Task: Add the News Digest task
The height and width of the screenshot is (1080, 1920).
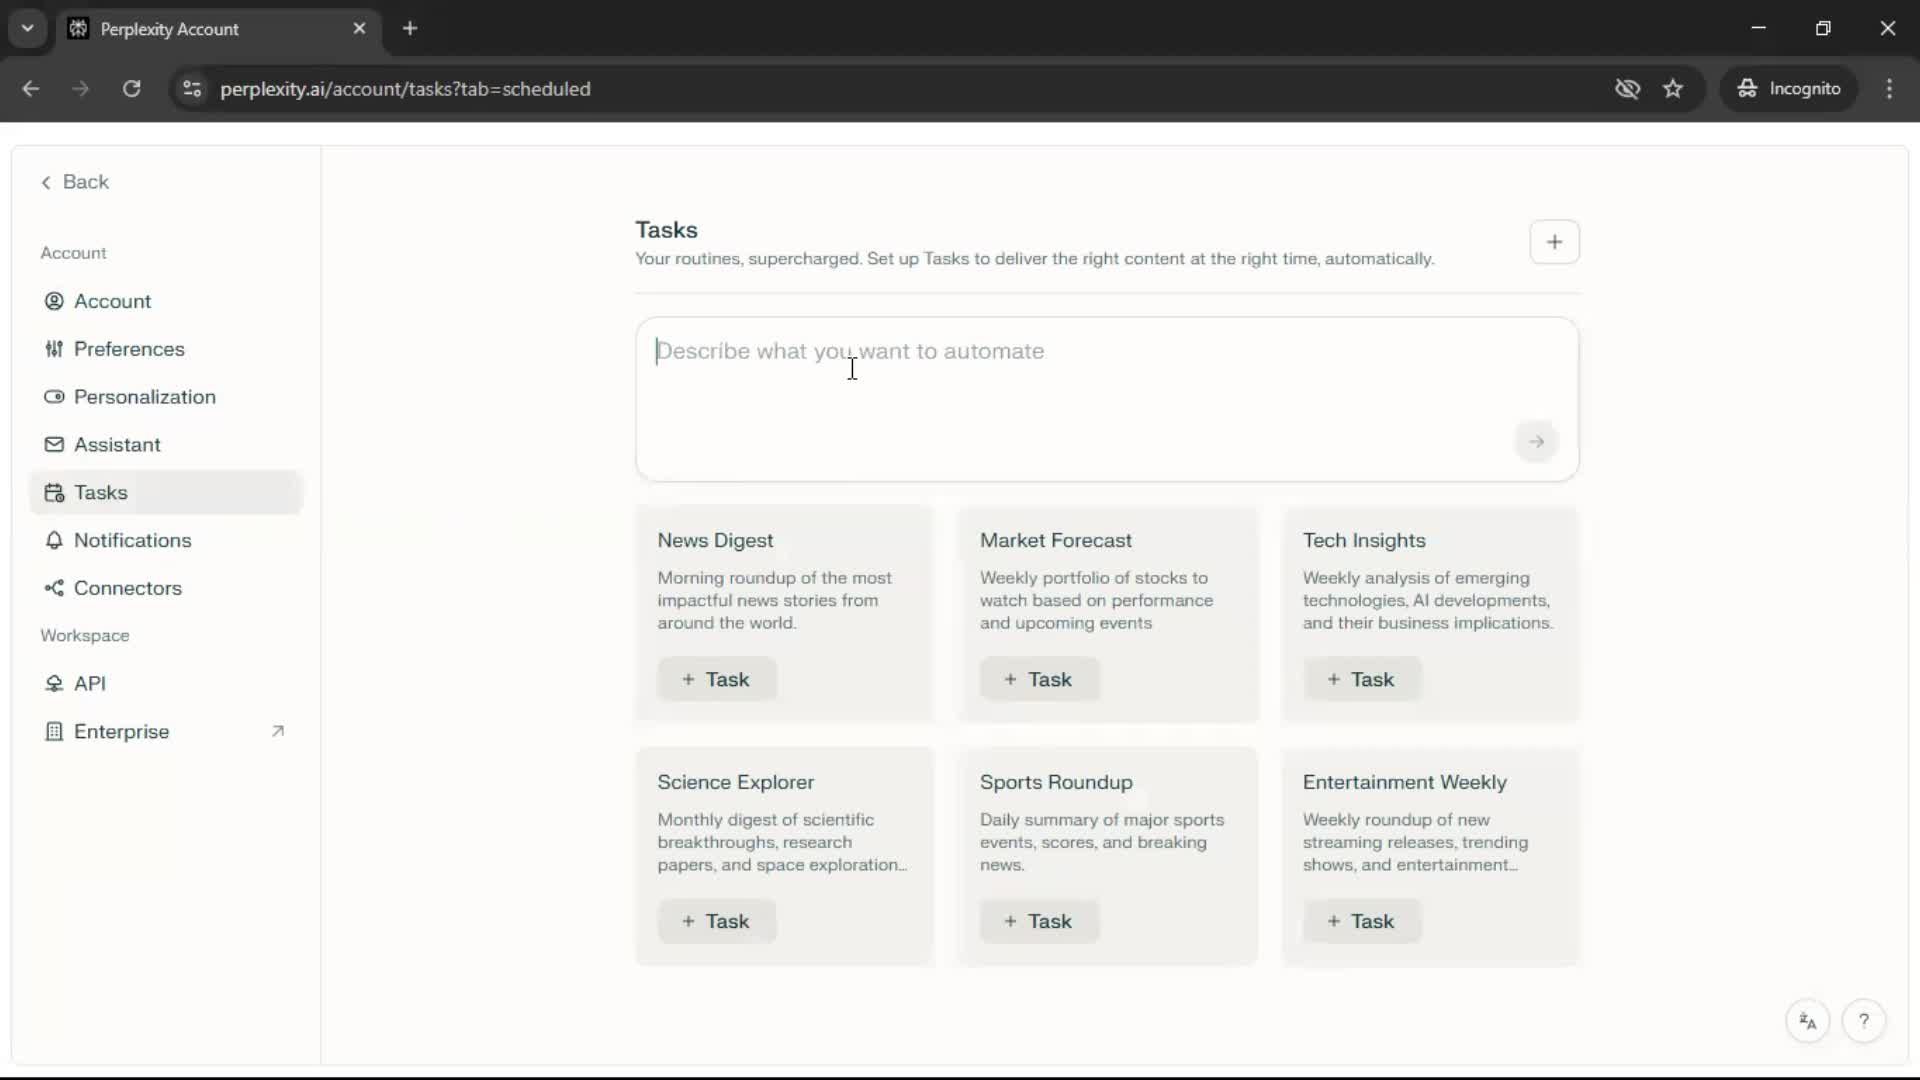Action: tap(716, 680)
